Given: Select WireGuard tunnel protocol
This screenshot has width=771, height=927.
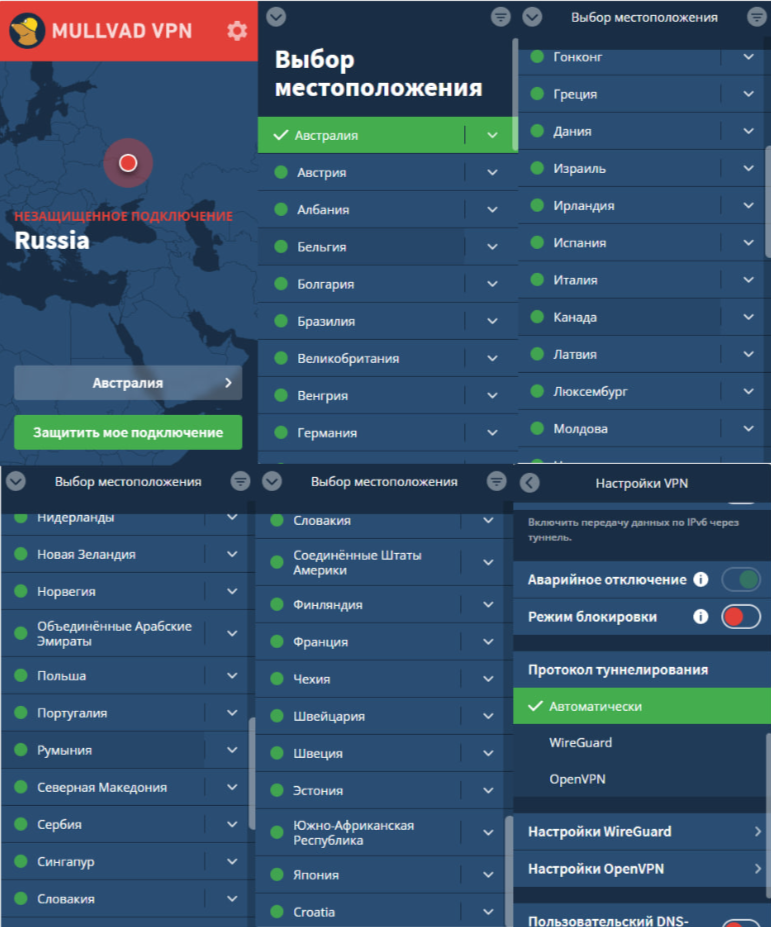Looking at the screenshot, I should pyautogui.click(x=640, y=743).
